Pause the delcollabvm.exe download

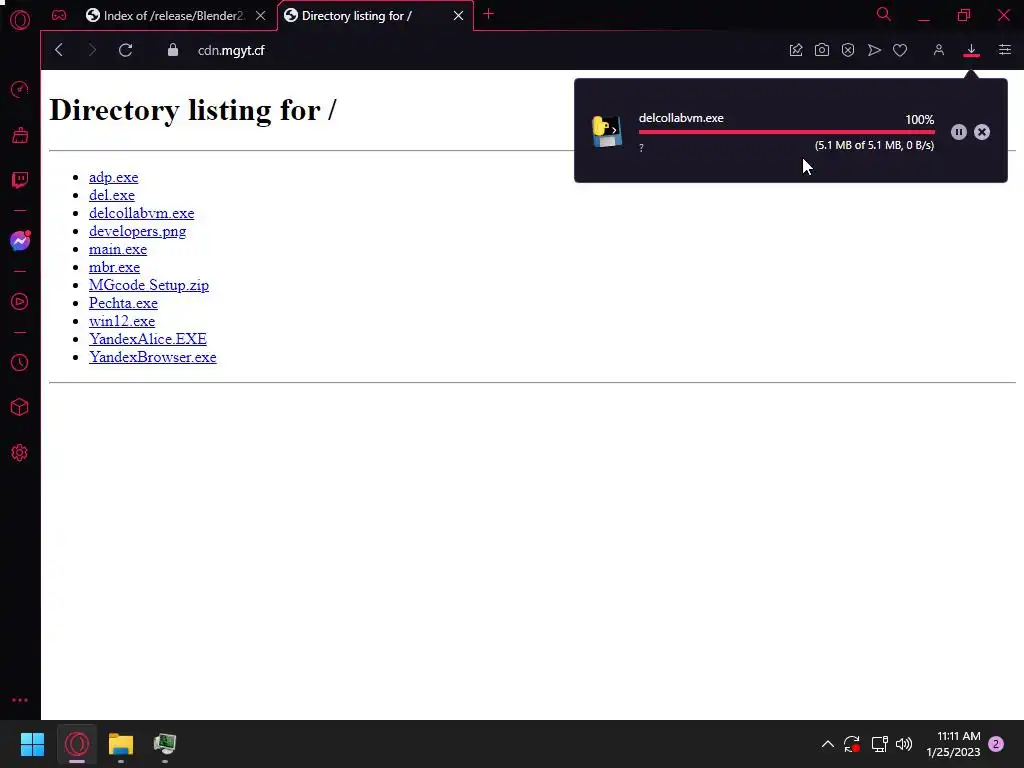pos(959,132)
